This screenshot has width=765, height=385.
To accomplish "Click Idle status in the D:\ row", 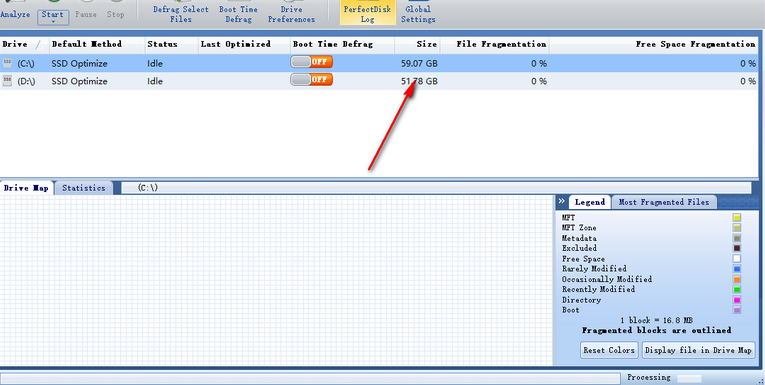I will (x=155, y=81).
